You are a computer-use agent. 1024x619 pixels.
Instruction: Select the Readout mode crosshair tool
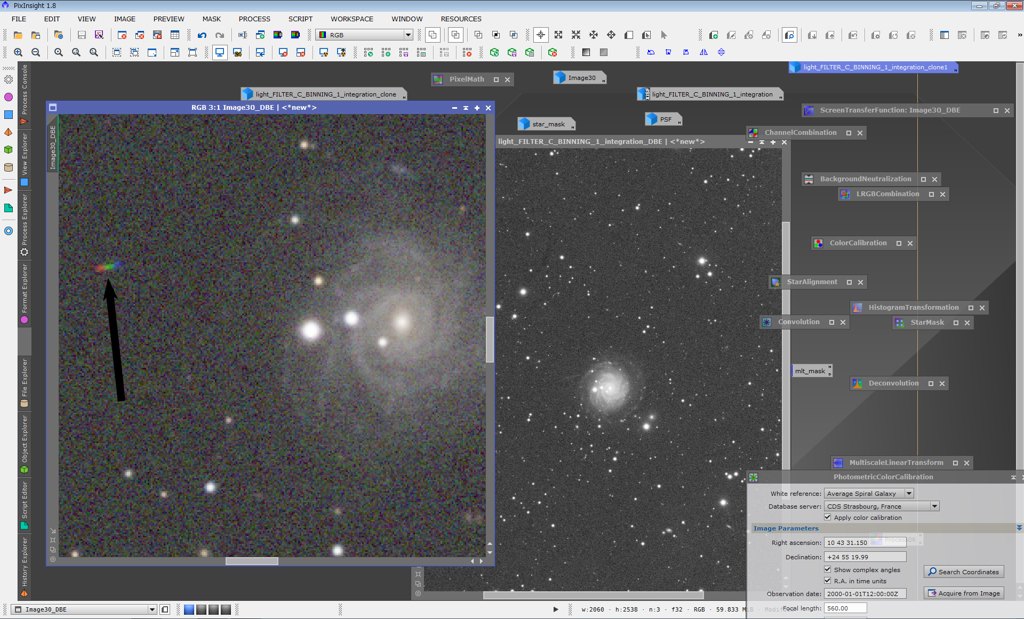click(541, 35)
